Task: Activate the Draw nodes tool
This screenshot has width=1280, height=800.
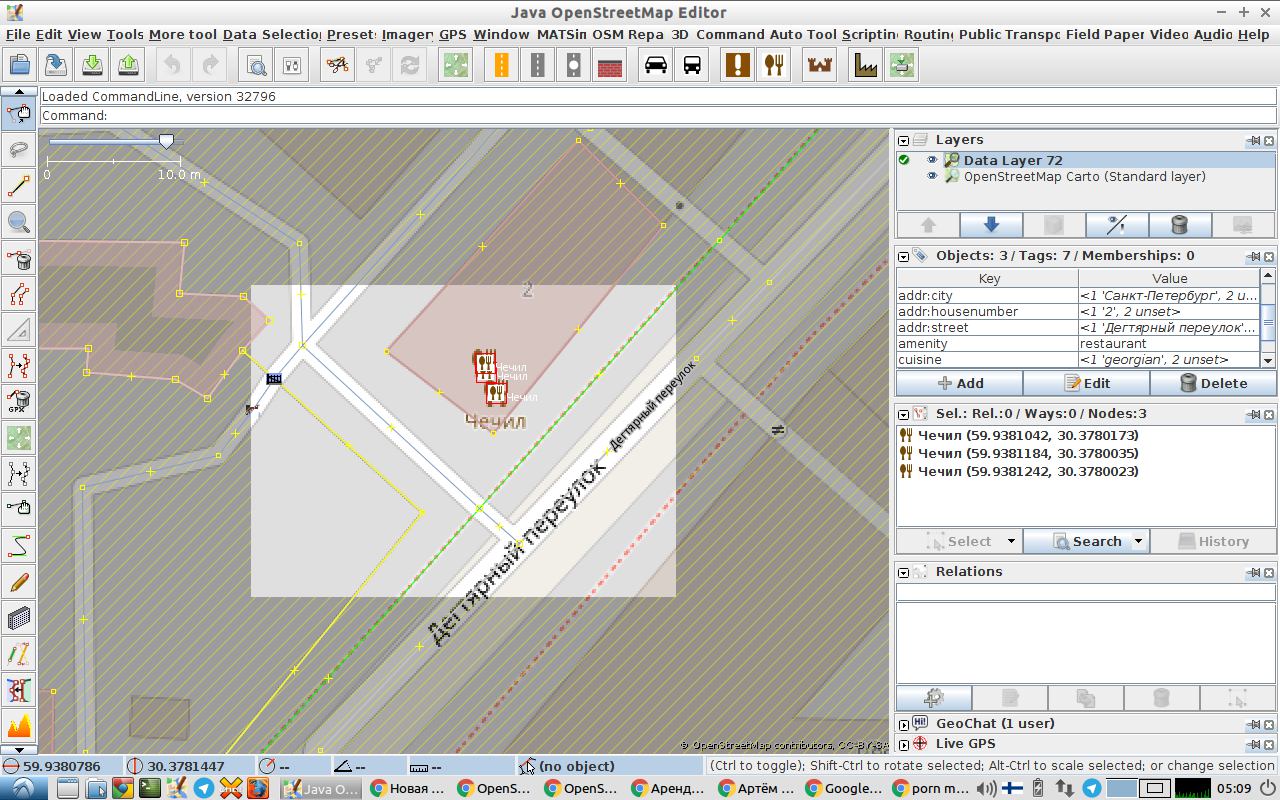Action: point(18,185)
